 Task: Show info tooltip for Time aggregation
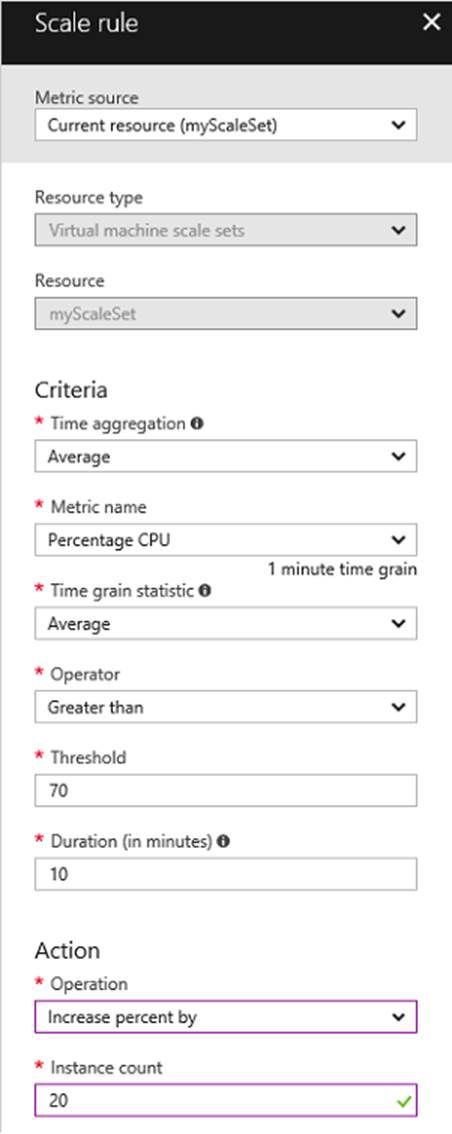[197, 424]
